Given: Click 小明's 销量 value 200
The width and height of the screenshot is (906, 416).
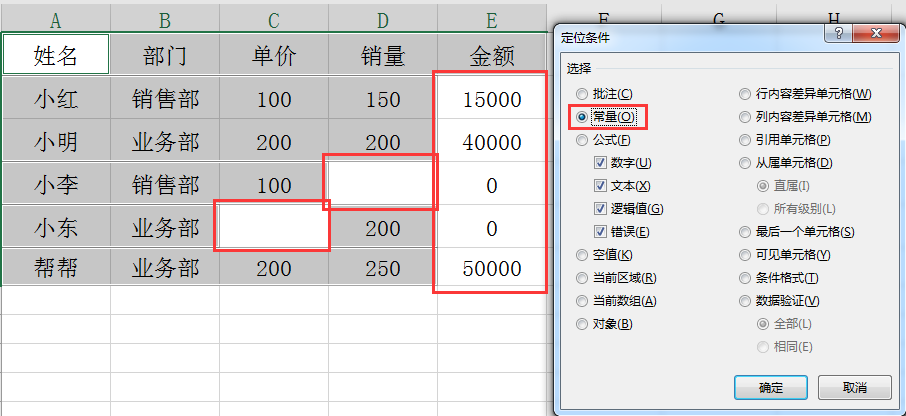Looking at the screenshot, I should tap(383, 141).
